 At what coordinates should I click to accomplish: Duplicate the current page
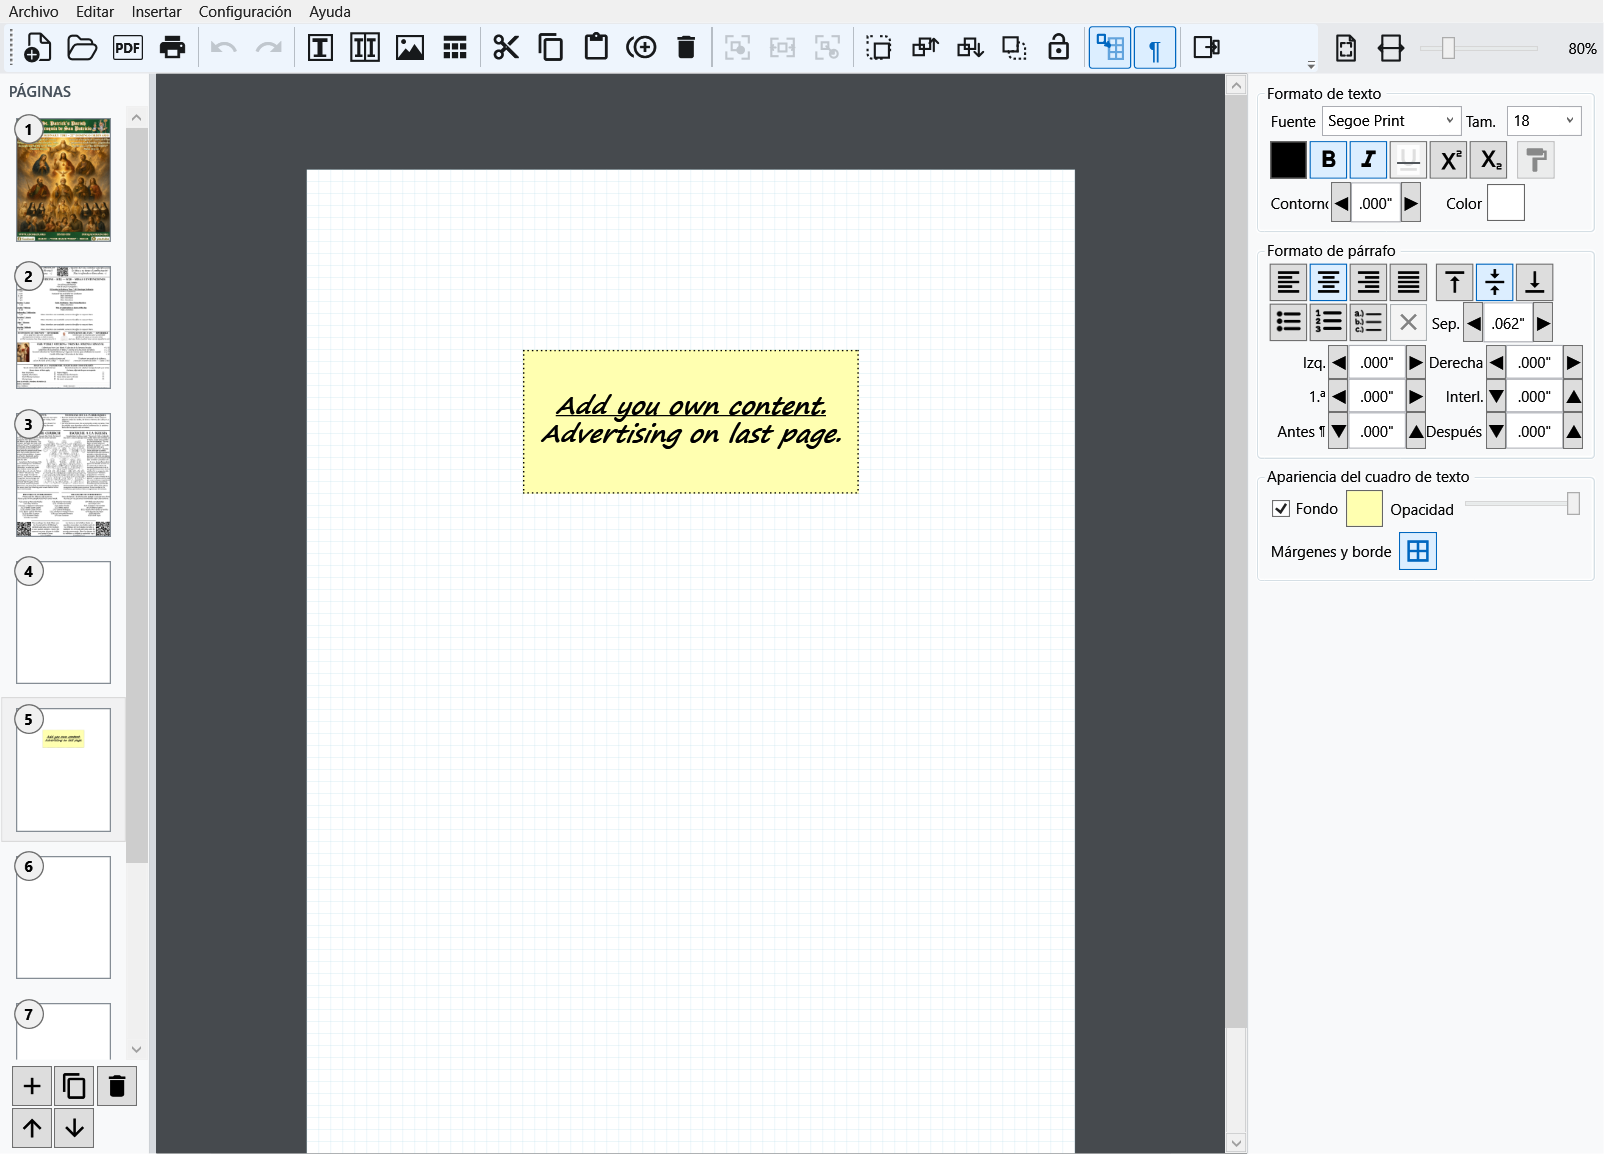[74, 1086]
